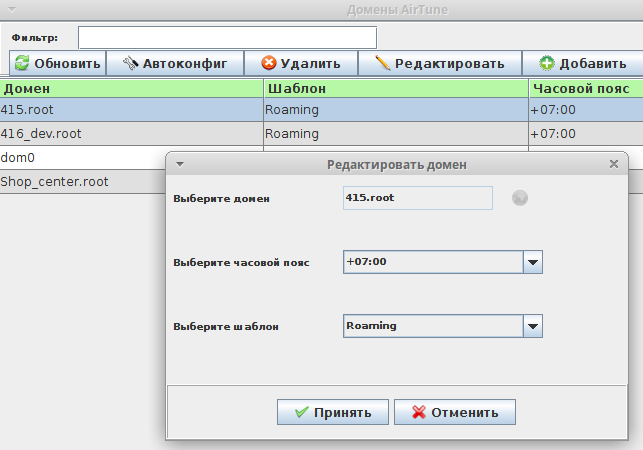Click the 415.root domain field in the dialog
The width and height of the screenshot is (643, 450).
pyautogui.click(x=418, y=198)
